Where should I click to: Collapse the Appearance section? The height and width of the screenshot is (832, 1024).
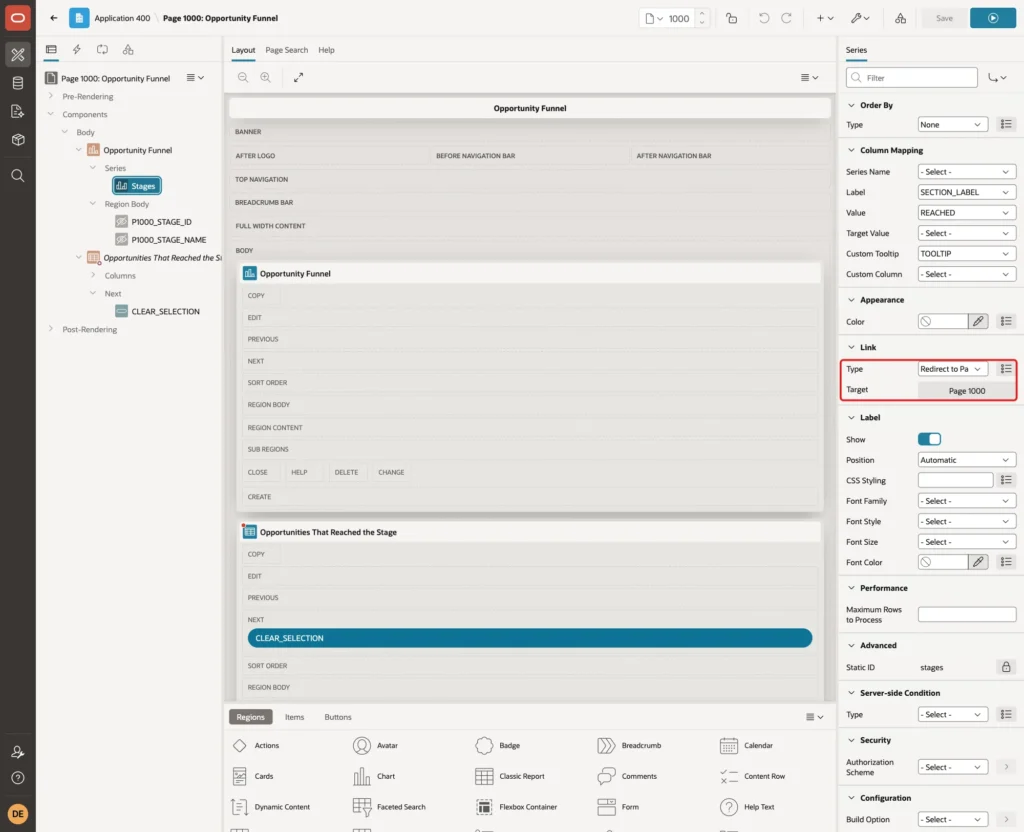coord(851,300)
